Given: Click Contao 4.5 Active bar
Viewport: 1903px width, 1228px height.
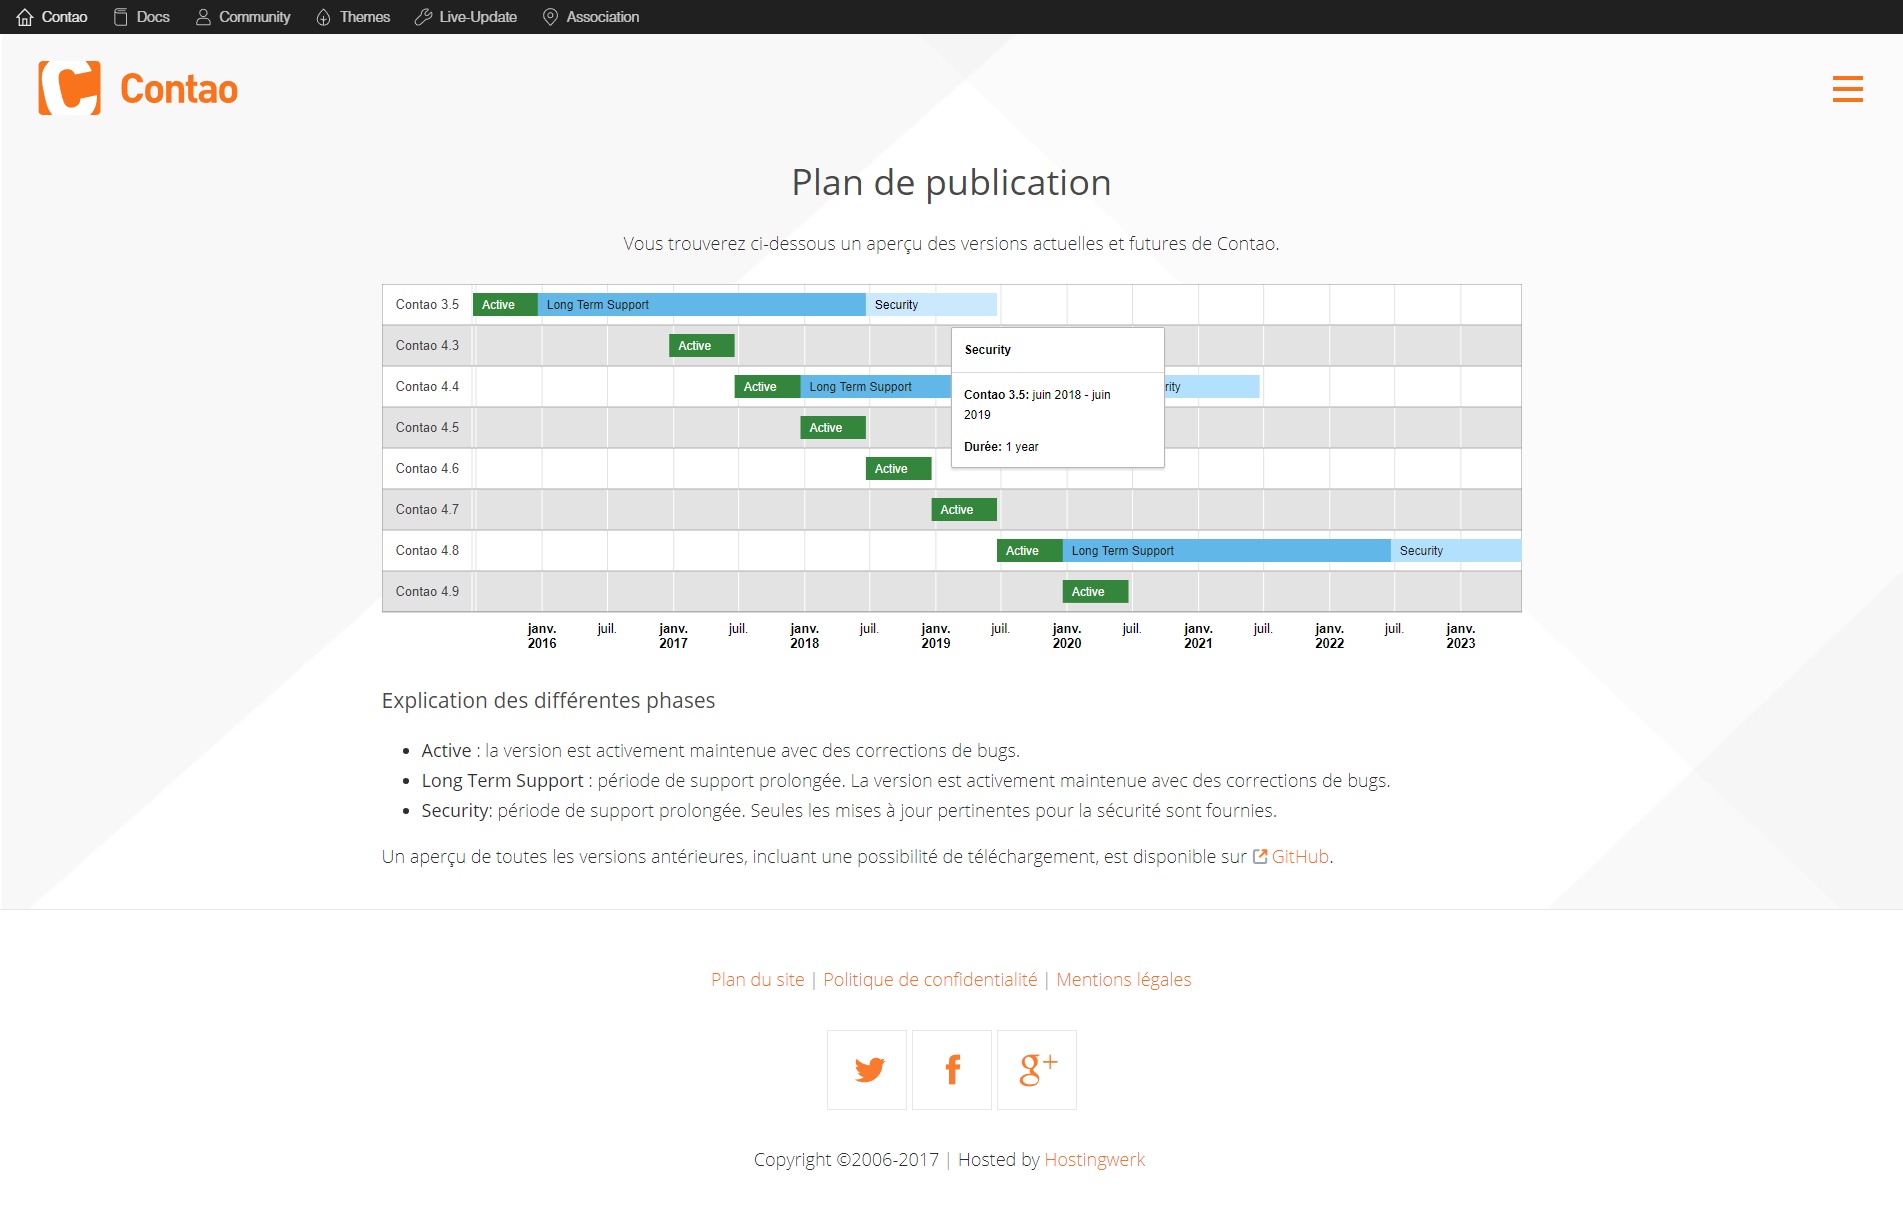Looking at the screenshot, I should coord(833,428).
